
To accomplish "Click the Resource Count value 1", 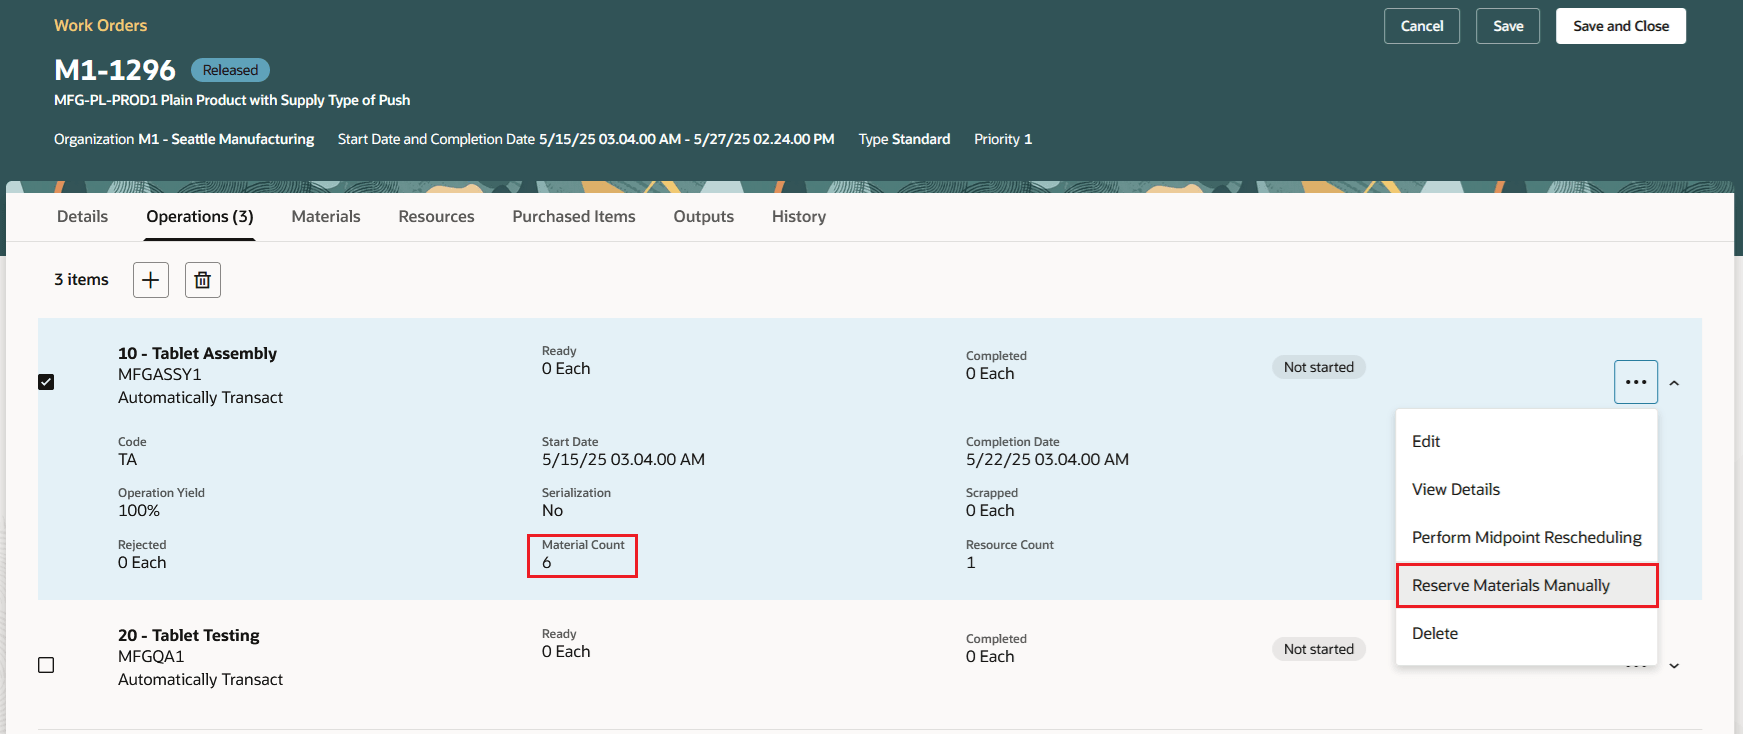I will [971, 563].
